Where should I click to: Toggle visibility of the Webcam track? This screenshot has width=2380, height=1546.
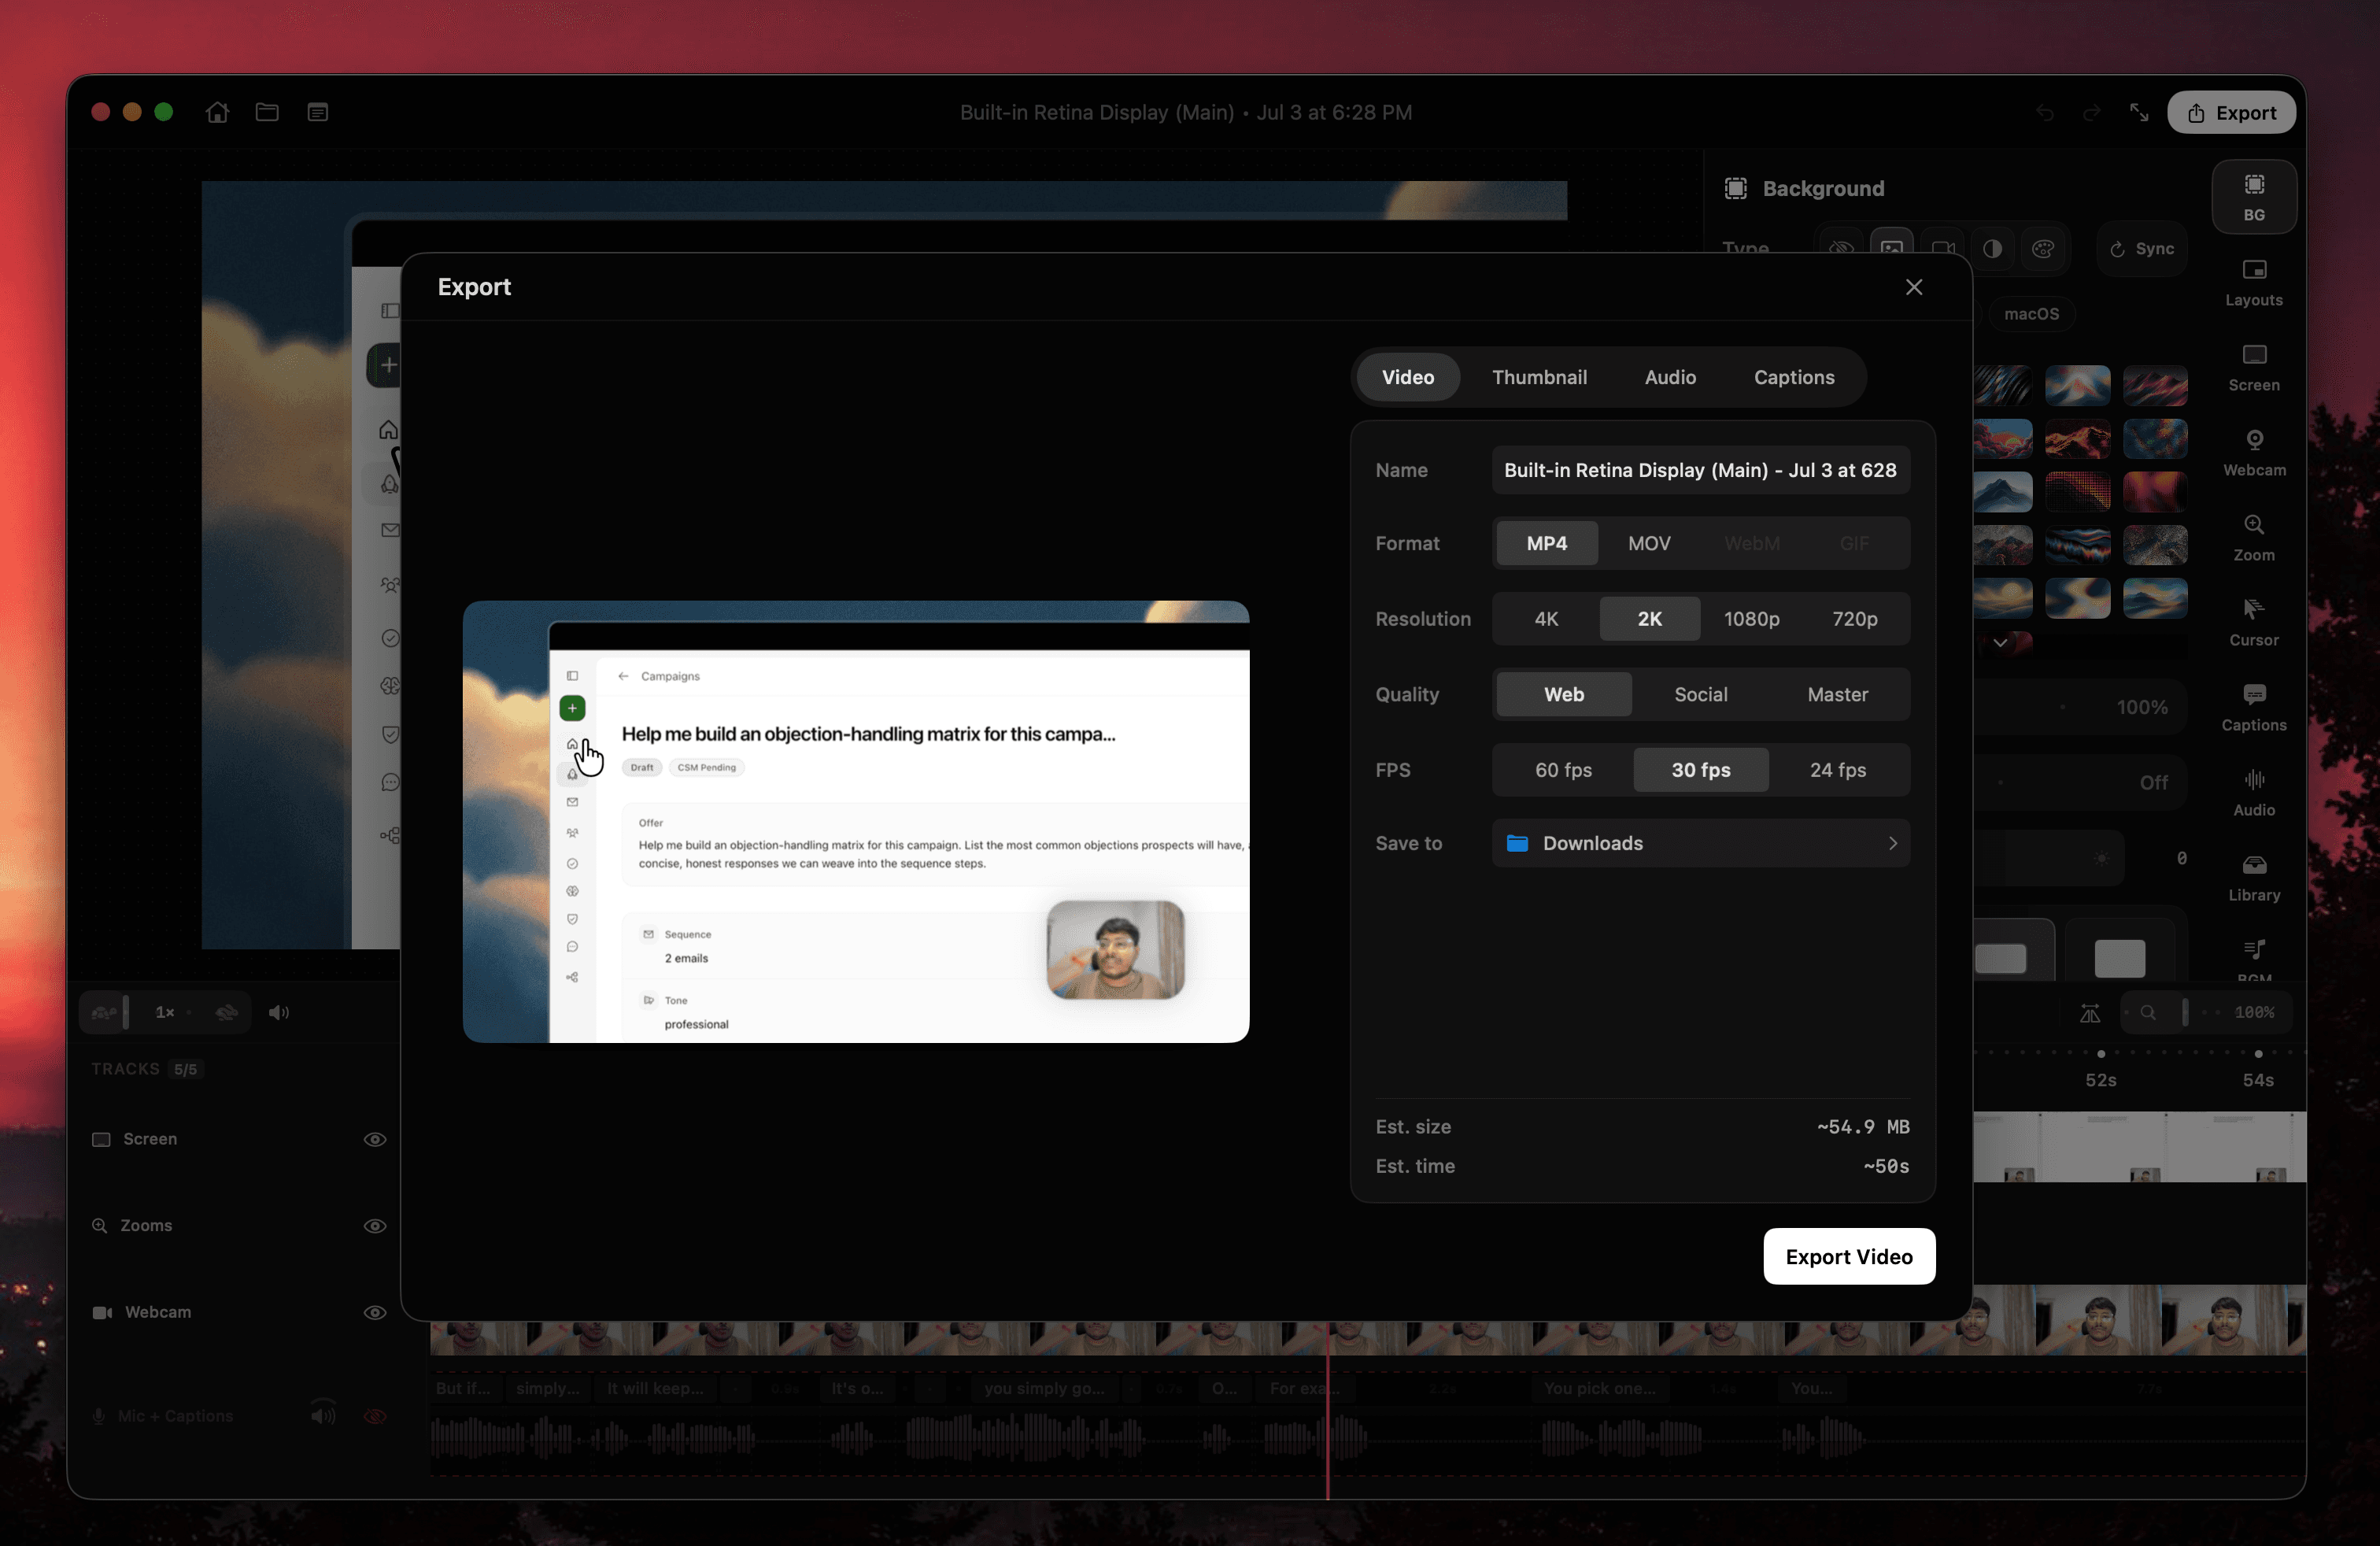(375, 1312)
